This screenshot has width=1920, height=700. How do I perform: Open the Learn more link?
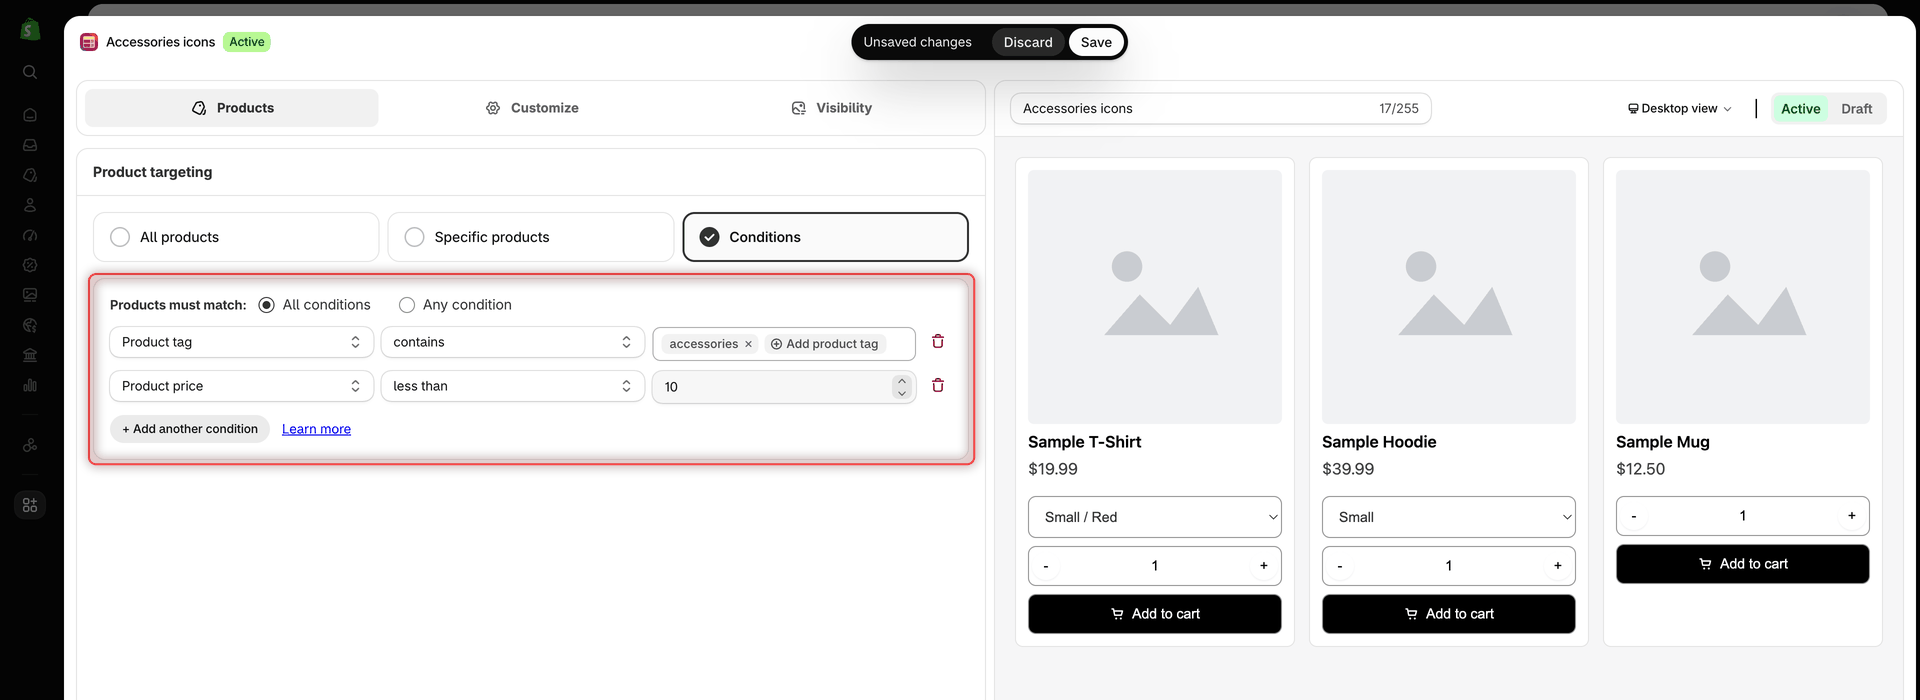click(316, 429)
